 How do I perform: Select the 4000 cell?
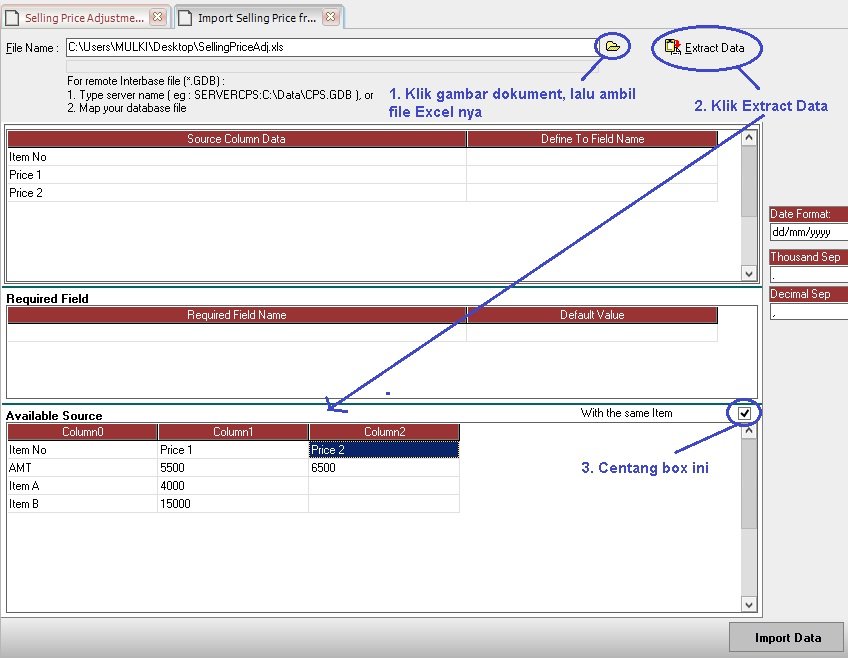point(233,486)
